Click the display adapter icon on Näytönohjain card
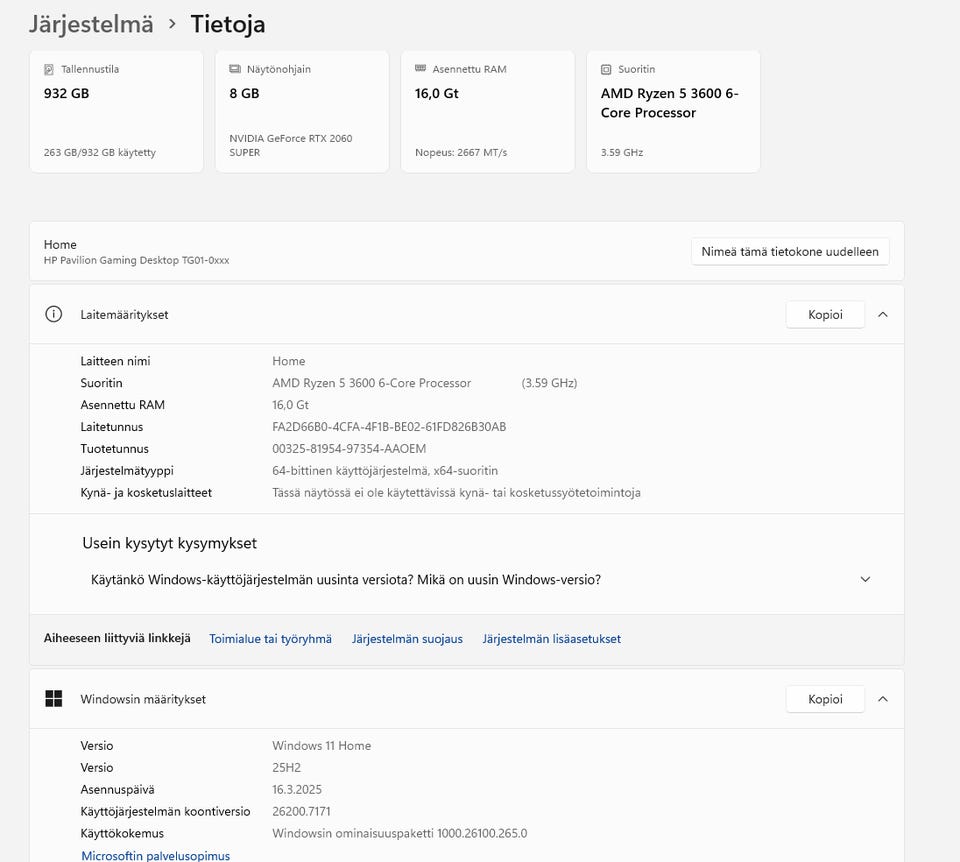Viewport: 960px width, 862px height. pyautogui.click(x=235, y=70)
